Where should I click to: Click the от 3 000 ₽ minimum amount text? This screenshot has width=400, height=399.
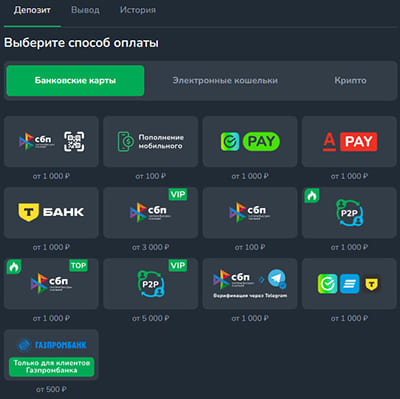tap(151, 247)
